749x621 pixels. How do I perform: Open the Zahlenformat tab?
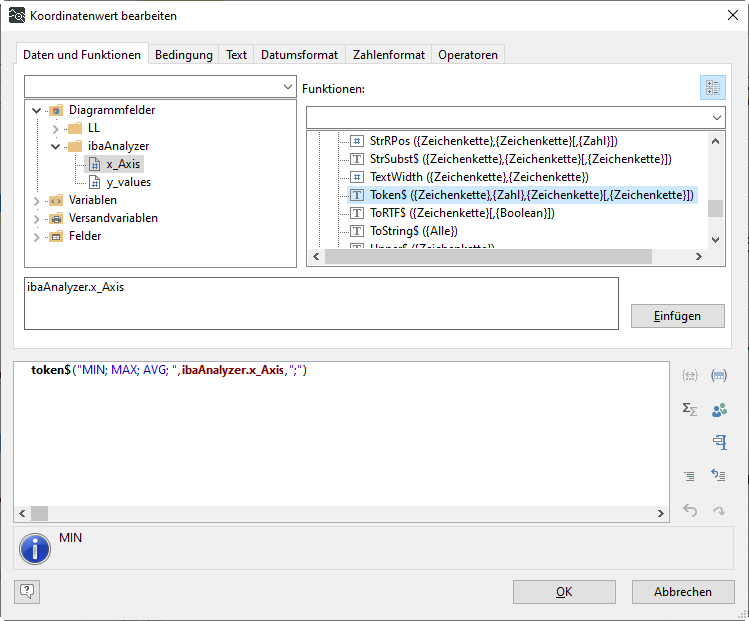click(388, 55)
